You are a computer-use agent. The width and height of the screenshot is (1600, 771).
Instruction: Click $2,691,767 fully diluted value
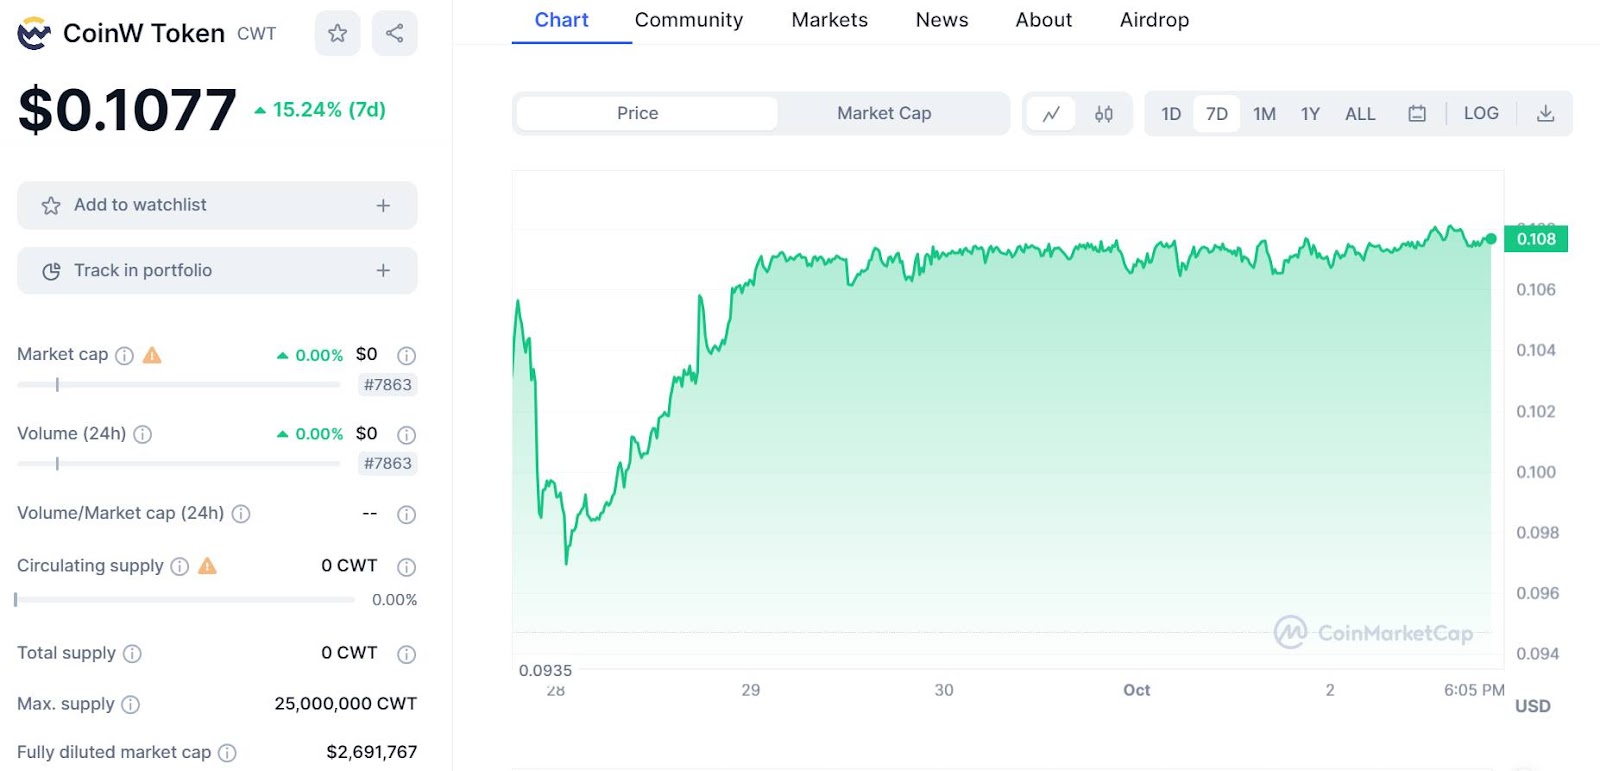tap(372, 752)
